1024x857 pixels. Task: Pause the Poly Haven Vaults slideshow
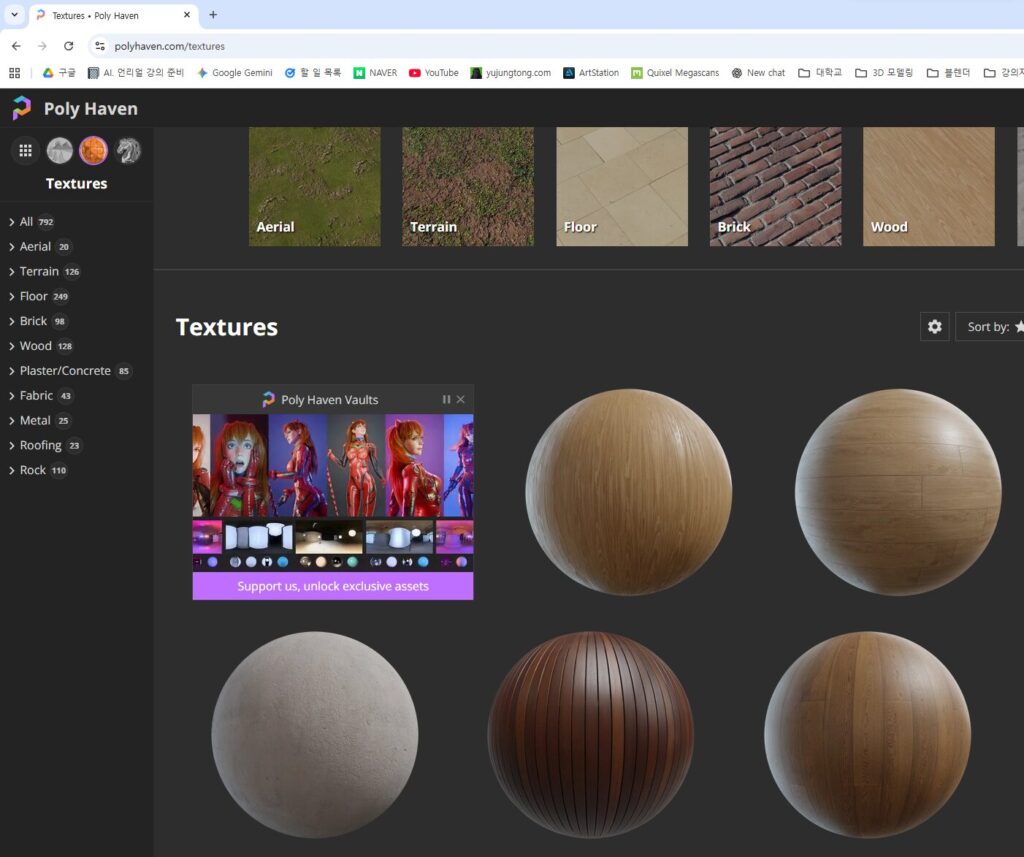(446, 399)
